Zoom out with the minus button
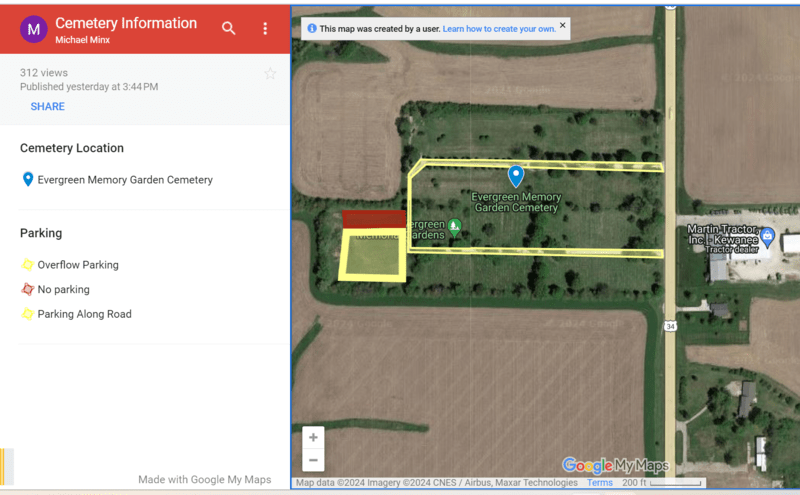 pos(314,460)
